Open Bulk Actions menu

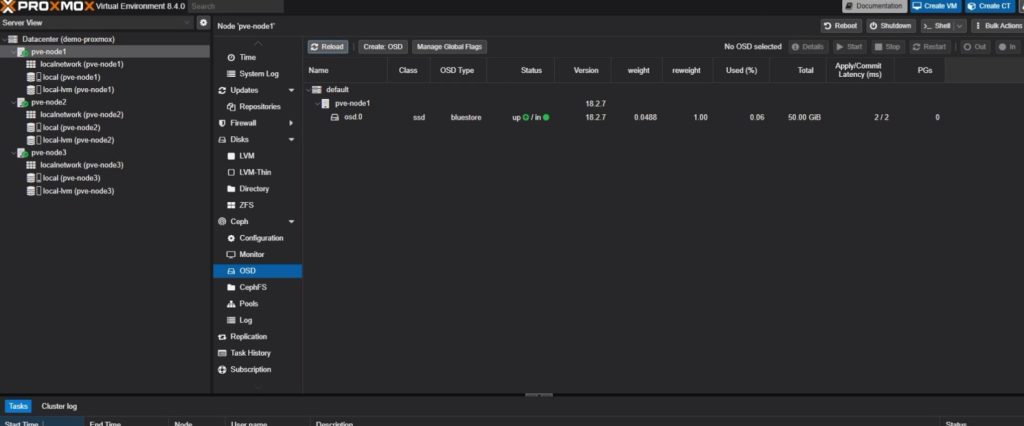999,26
